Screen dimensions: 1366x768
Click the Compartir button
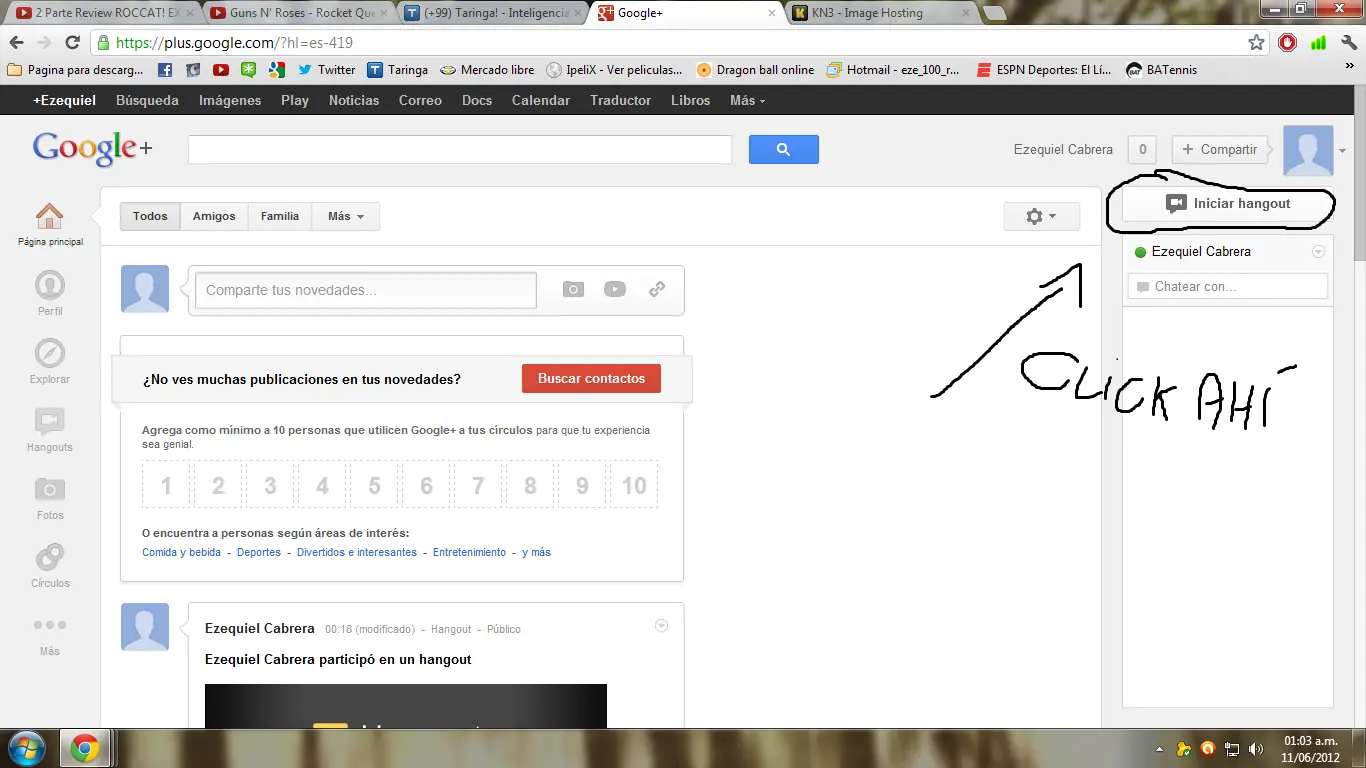[x=1219, y=149]
